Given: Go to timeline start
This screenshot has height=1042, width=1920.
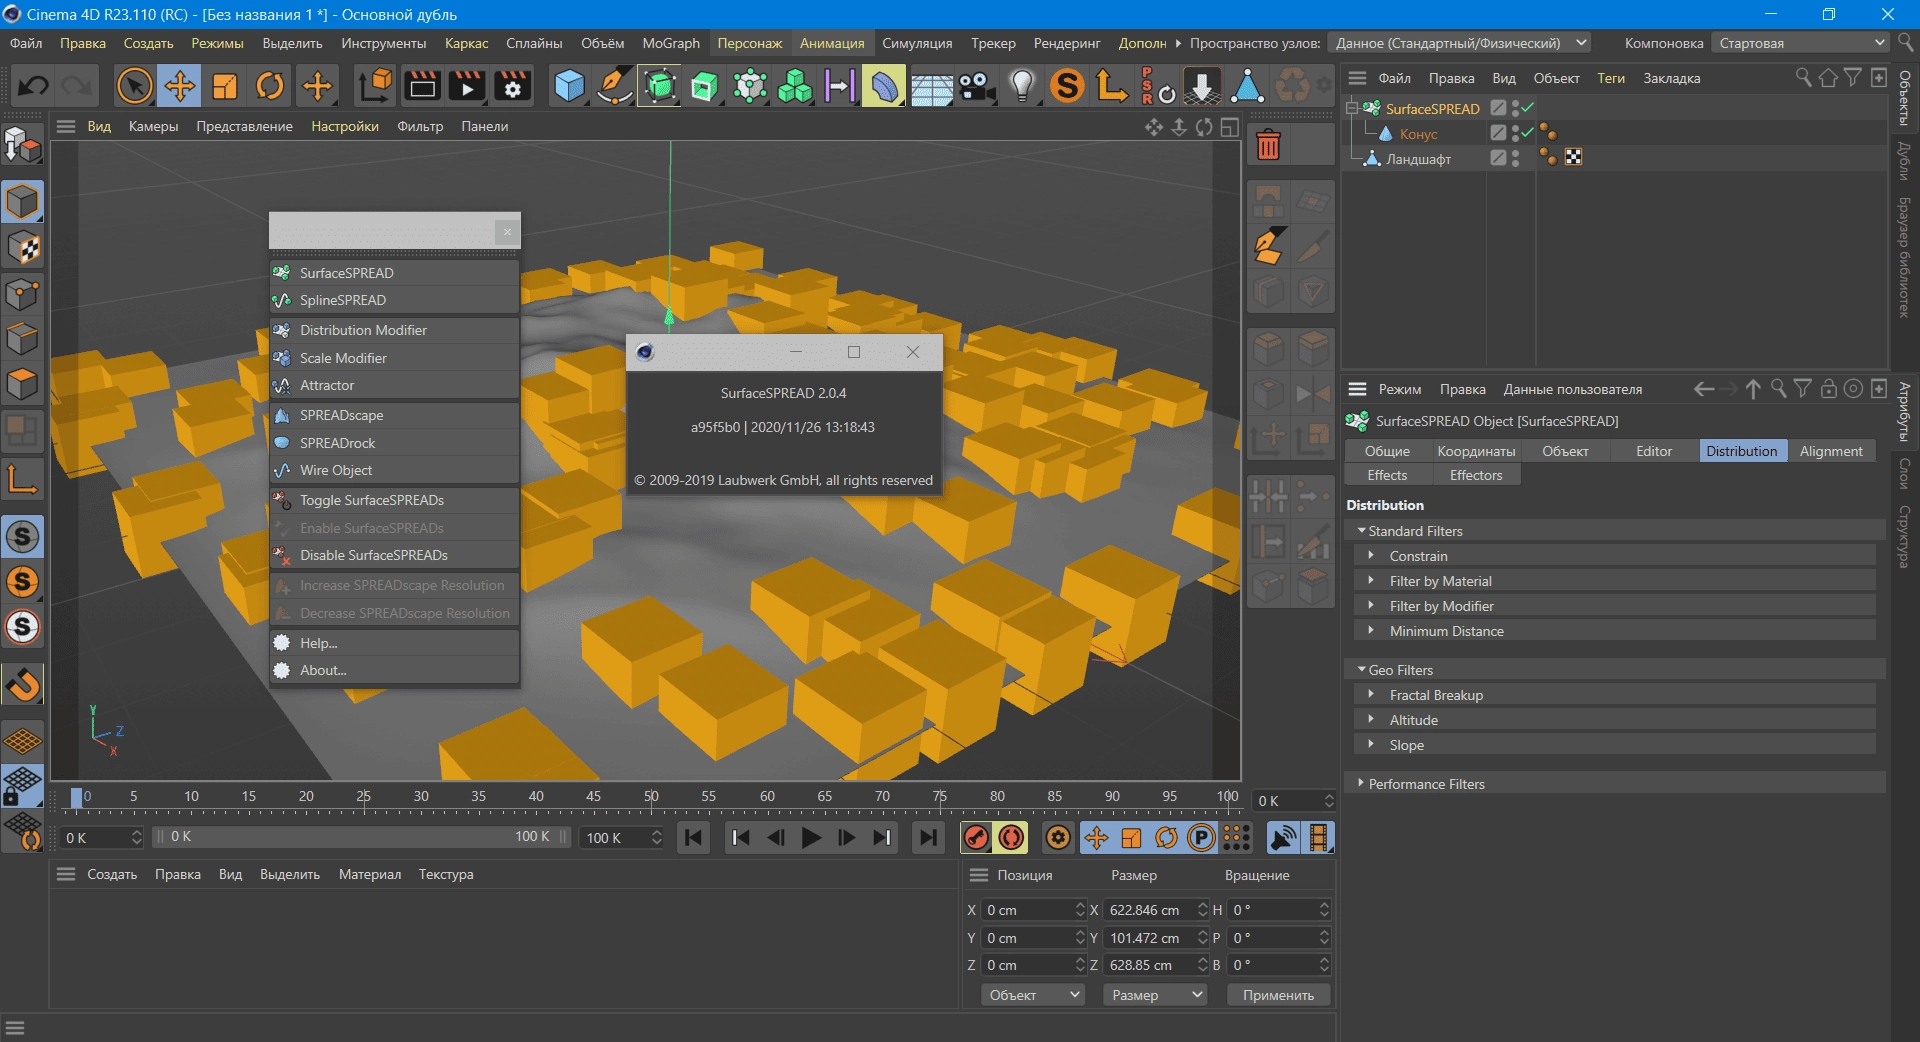Looking at the screenshot, I should tap(693, 838).
